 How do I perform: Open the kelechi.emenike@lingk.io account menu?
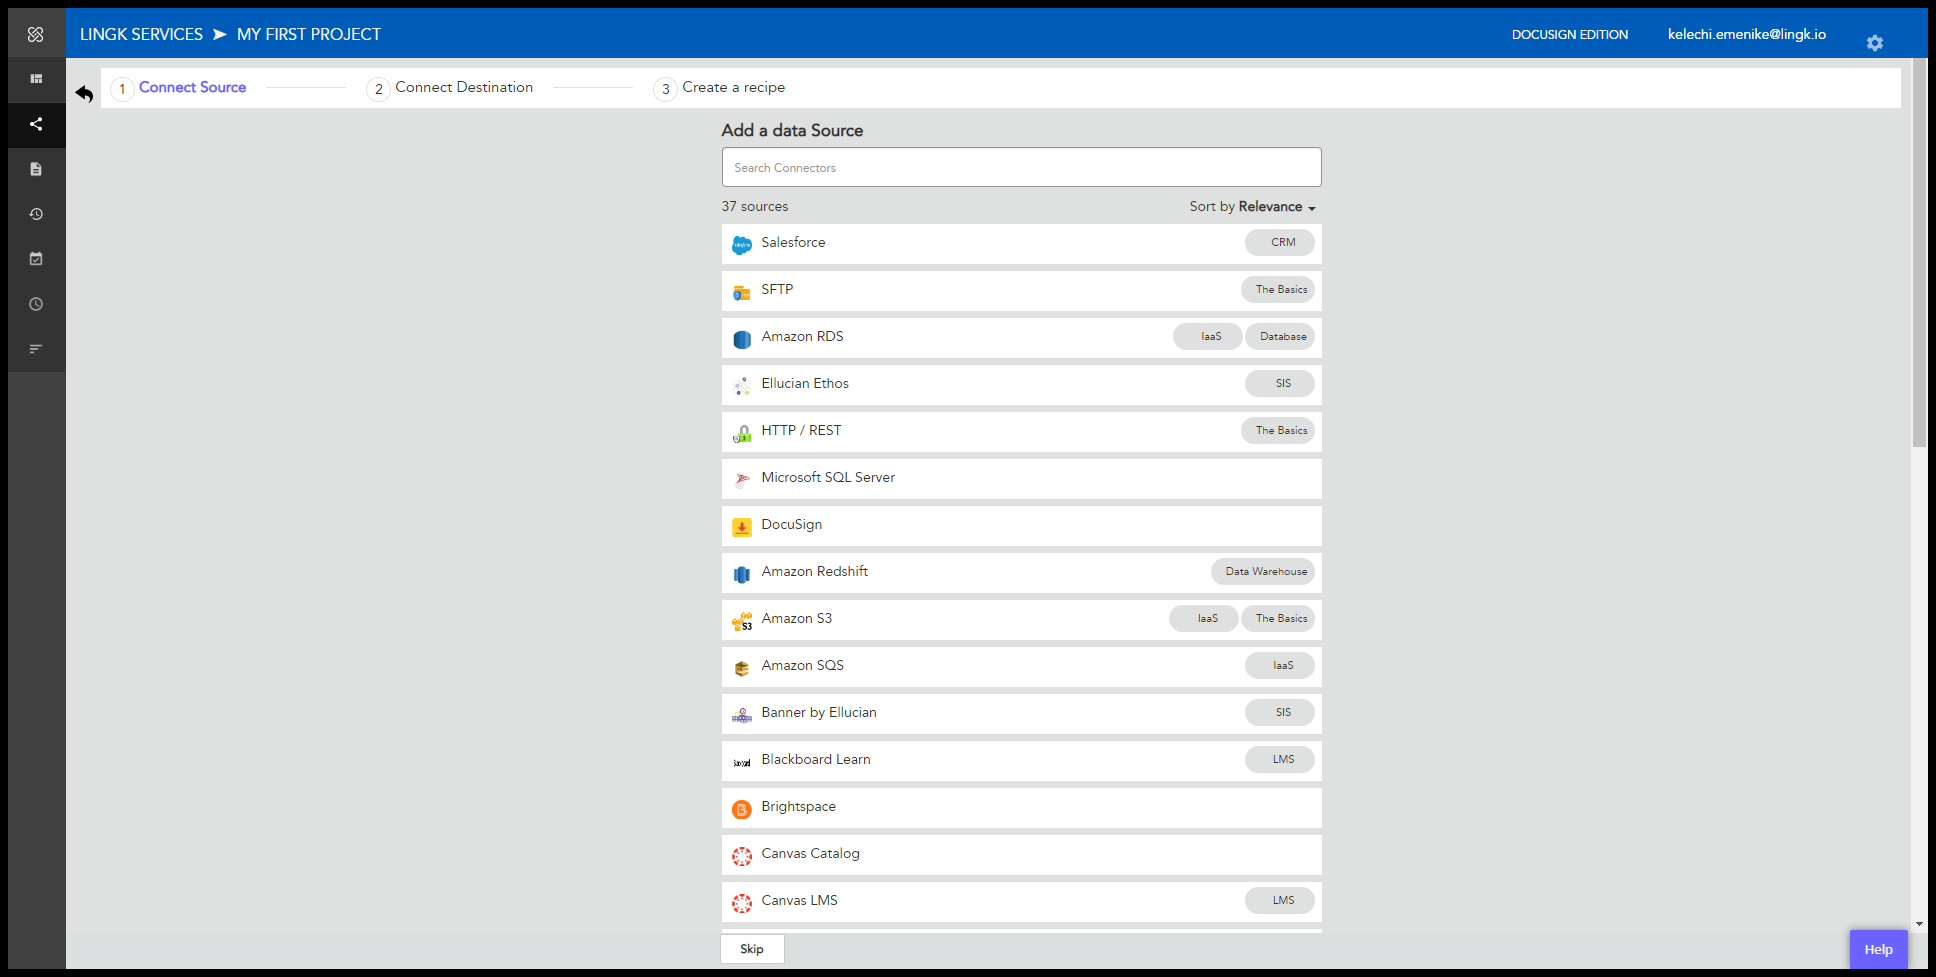(1746, 34)
